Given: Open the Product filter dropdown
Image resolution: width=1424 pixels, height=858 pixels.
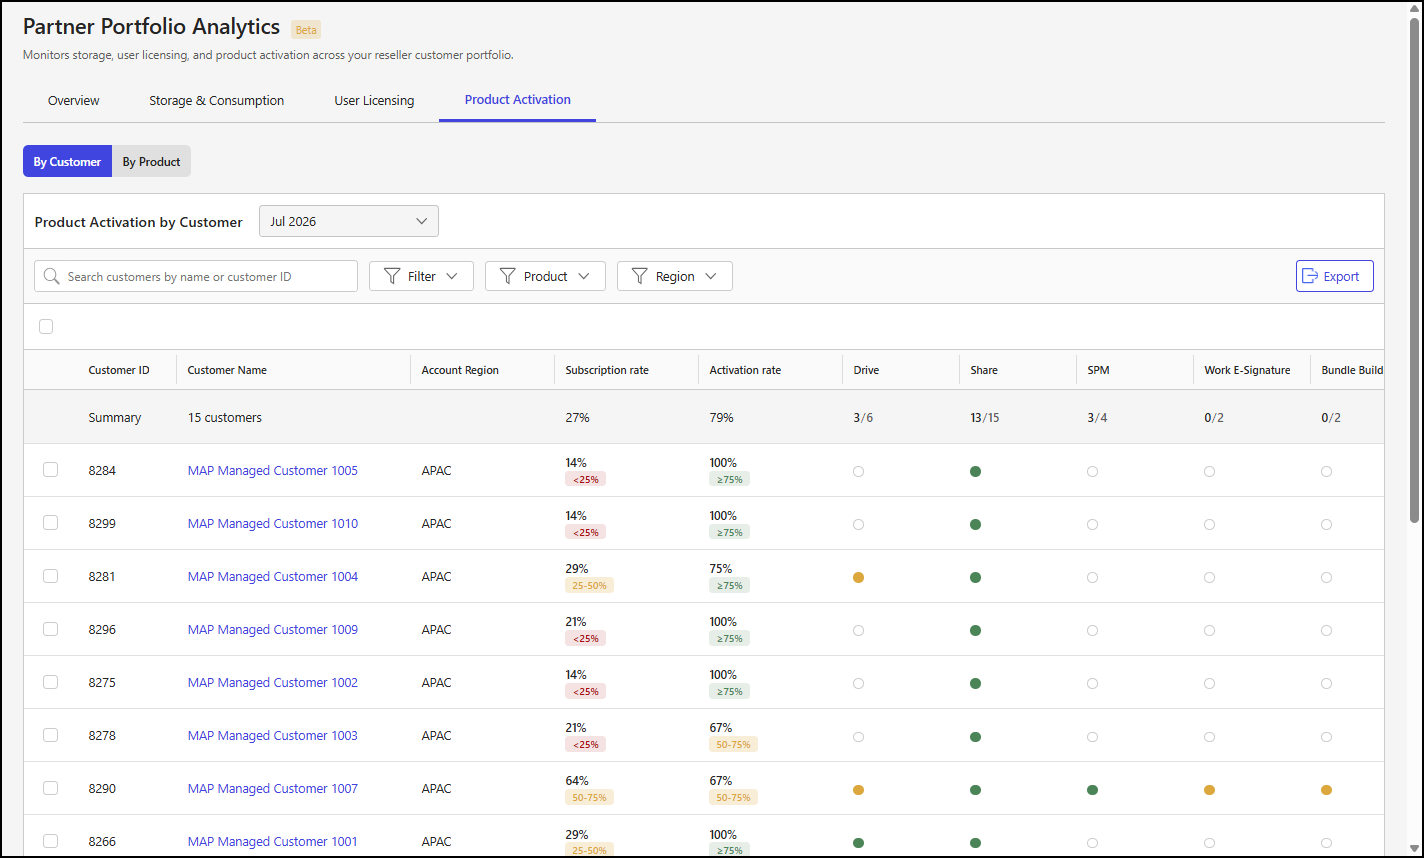Looking at the screenshot, I should coord(545,276).
